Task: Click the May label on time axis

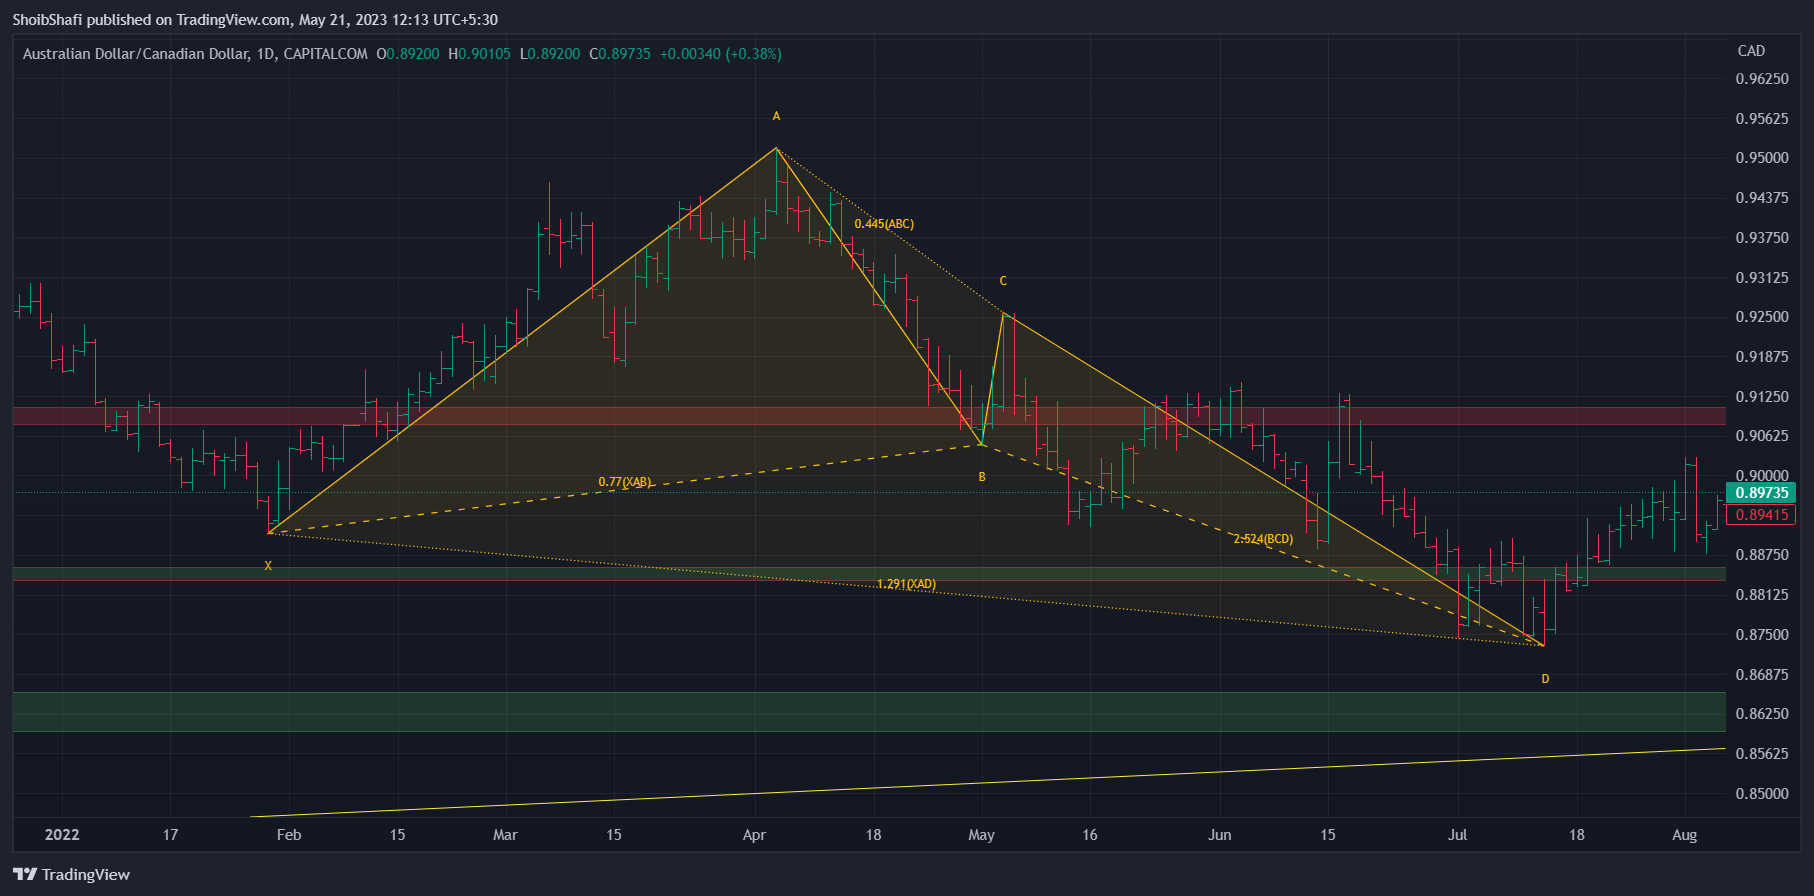Action: tap(982, 835)
